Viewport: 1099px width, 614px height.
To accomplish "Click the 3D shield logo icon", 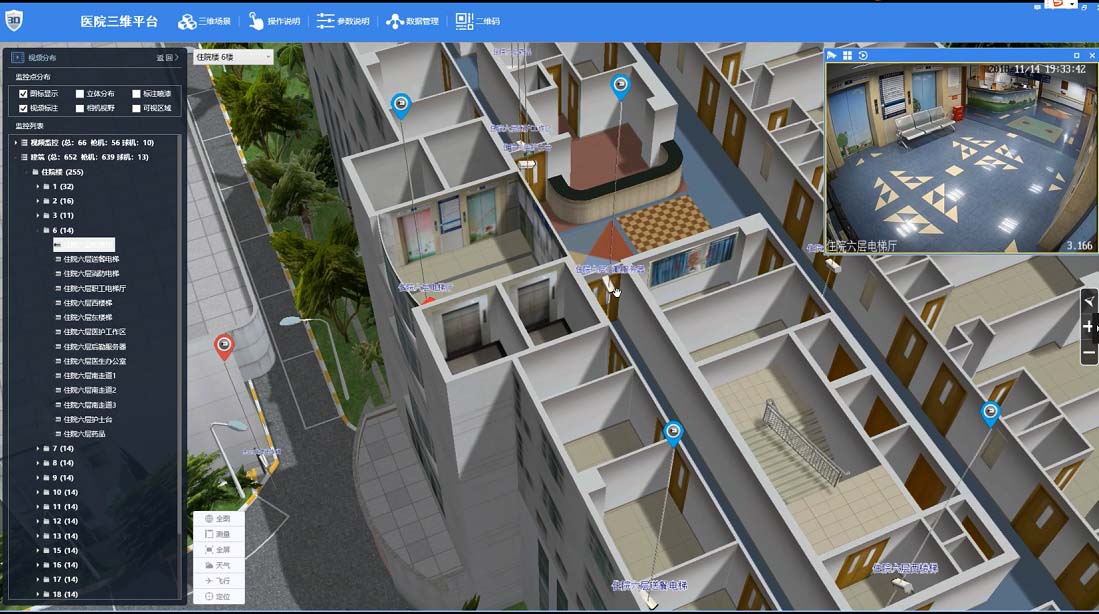I will point(14,20).
